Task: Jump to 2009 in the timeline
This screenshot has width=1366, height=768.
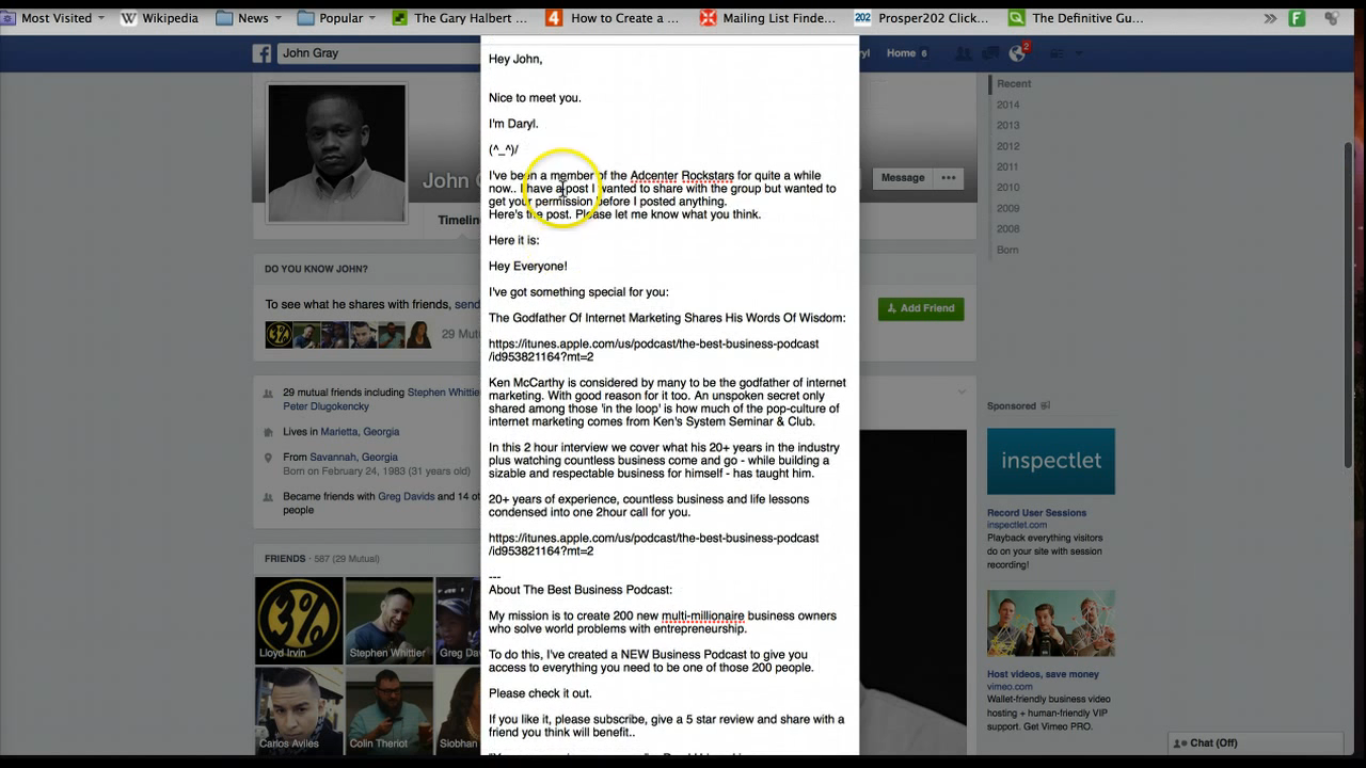Action: point(1008,209)
